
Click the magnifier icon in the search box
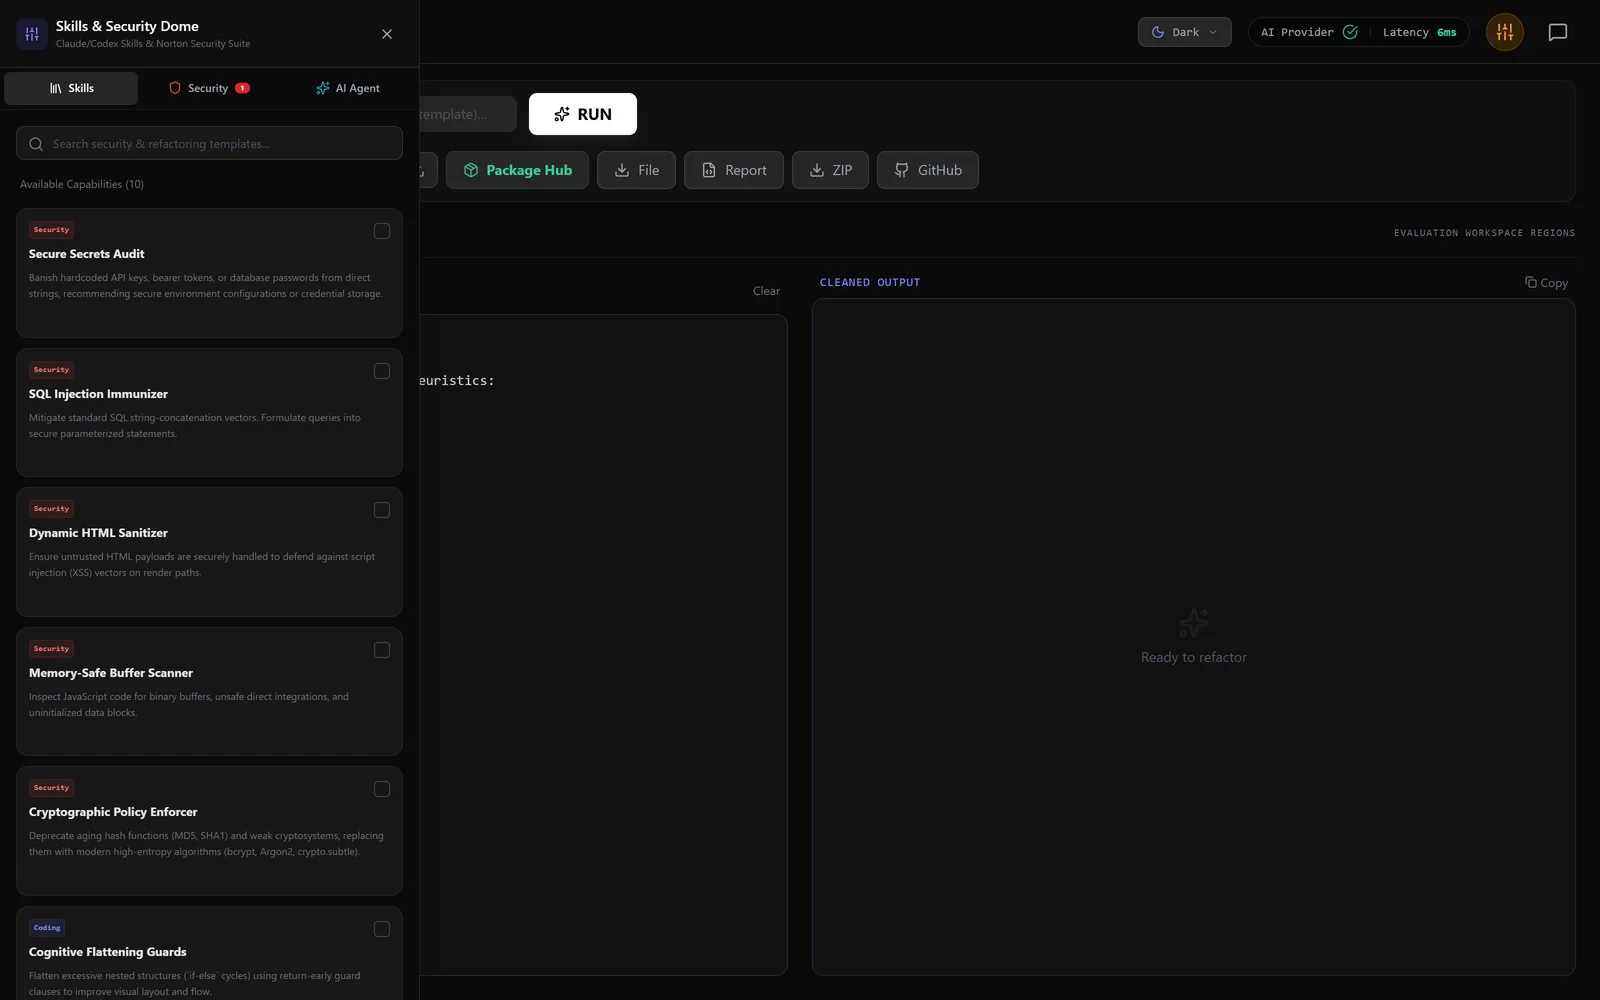tap(36, 144)
